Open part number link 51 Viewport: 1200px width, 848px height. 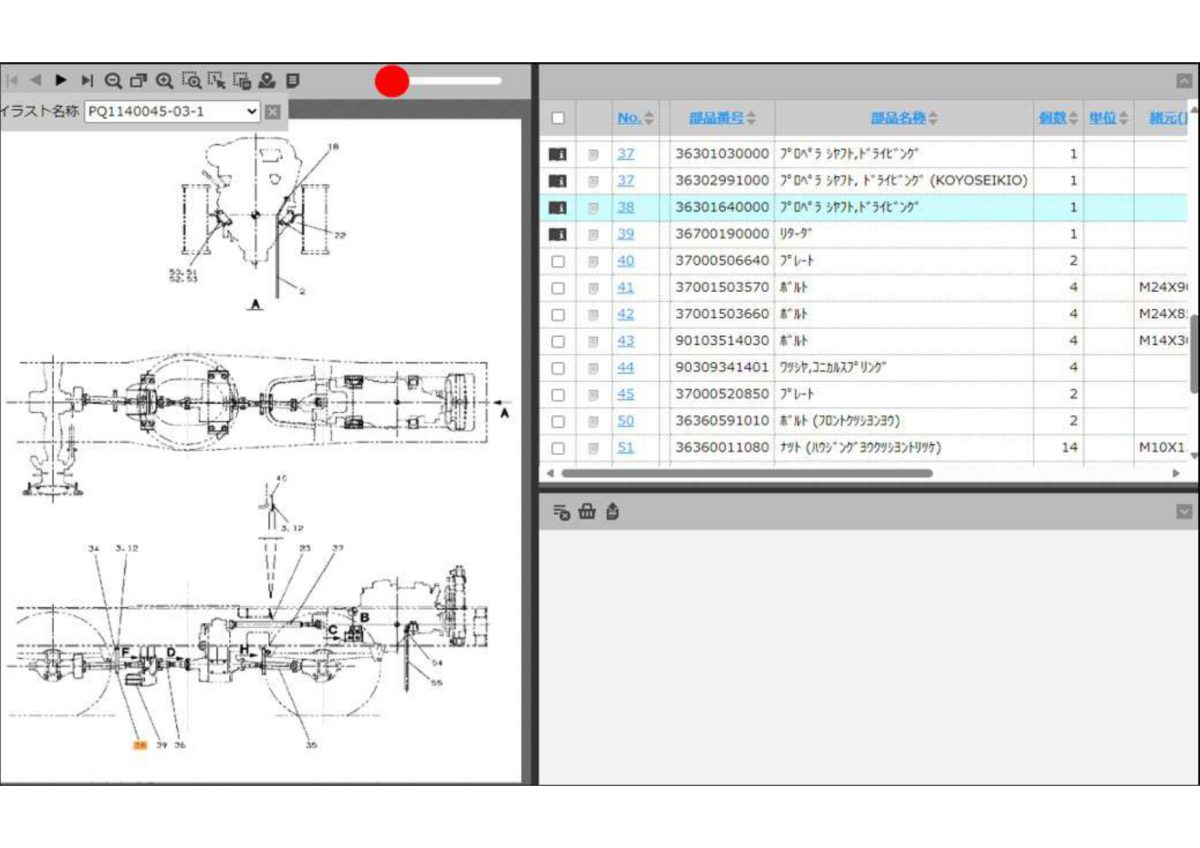pos(626,447)
